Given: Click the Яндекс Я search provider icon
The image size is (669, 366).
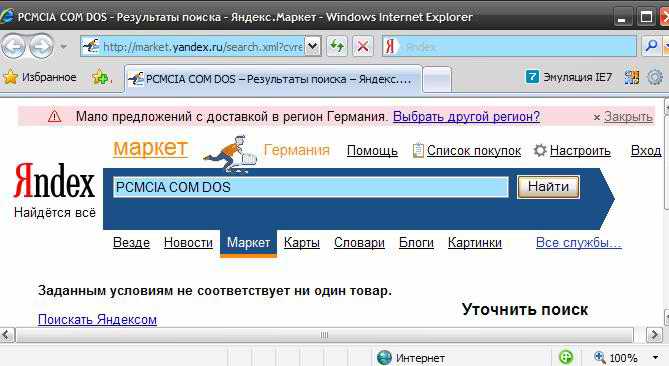Looking at the screenshot, I should (390, 46).
